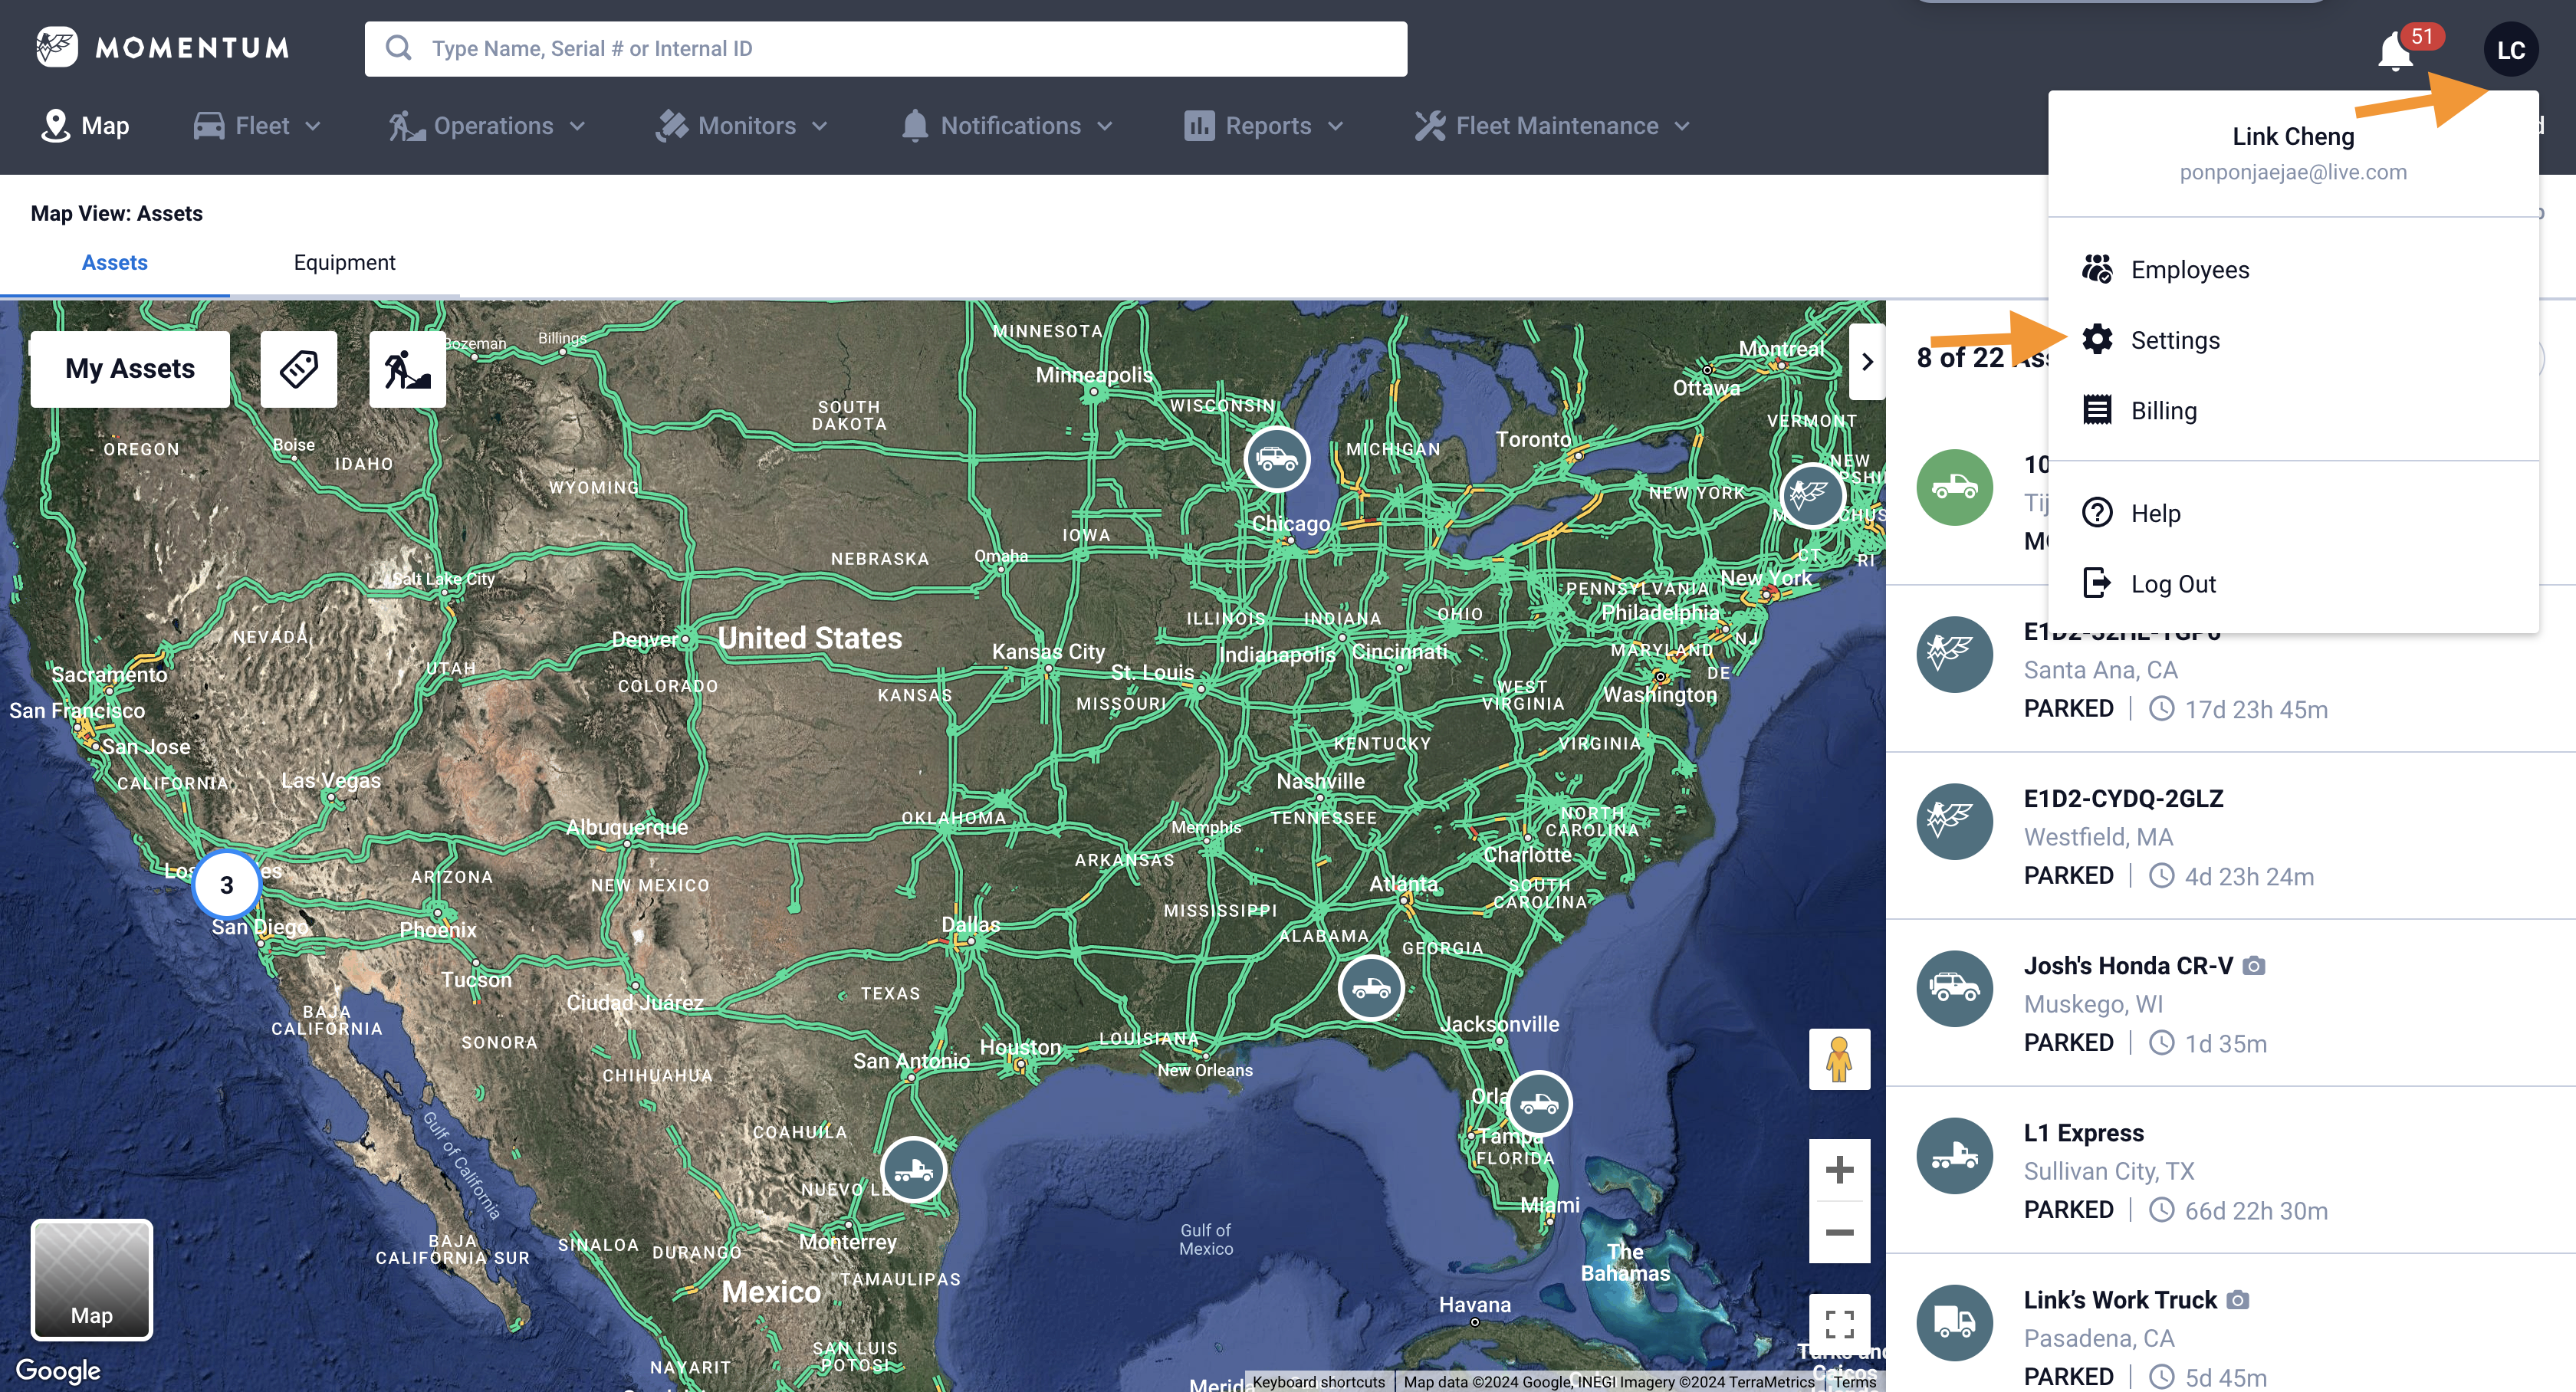This screenshot has width=2576, height=1392.
Task: Click the Muskego, WI location text
Action: tap(2093, 1004)
